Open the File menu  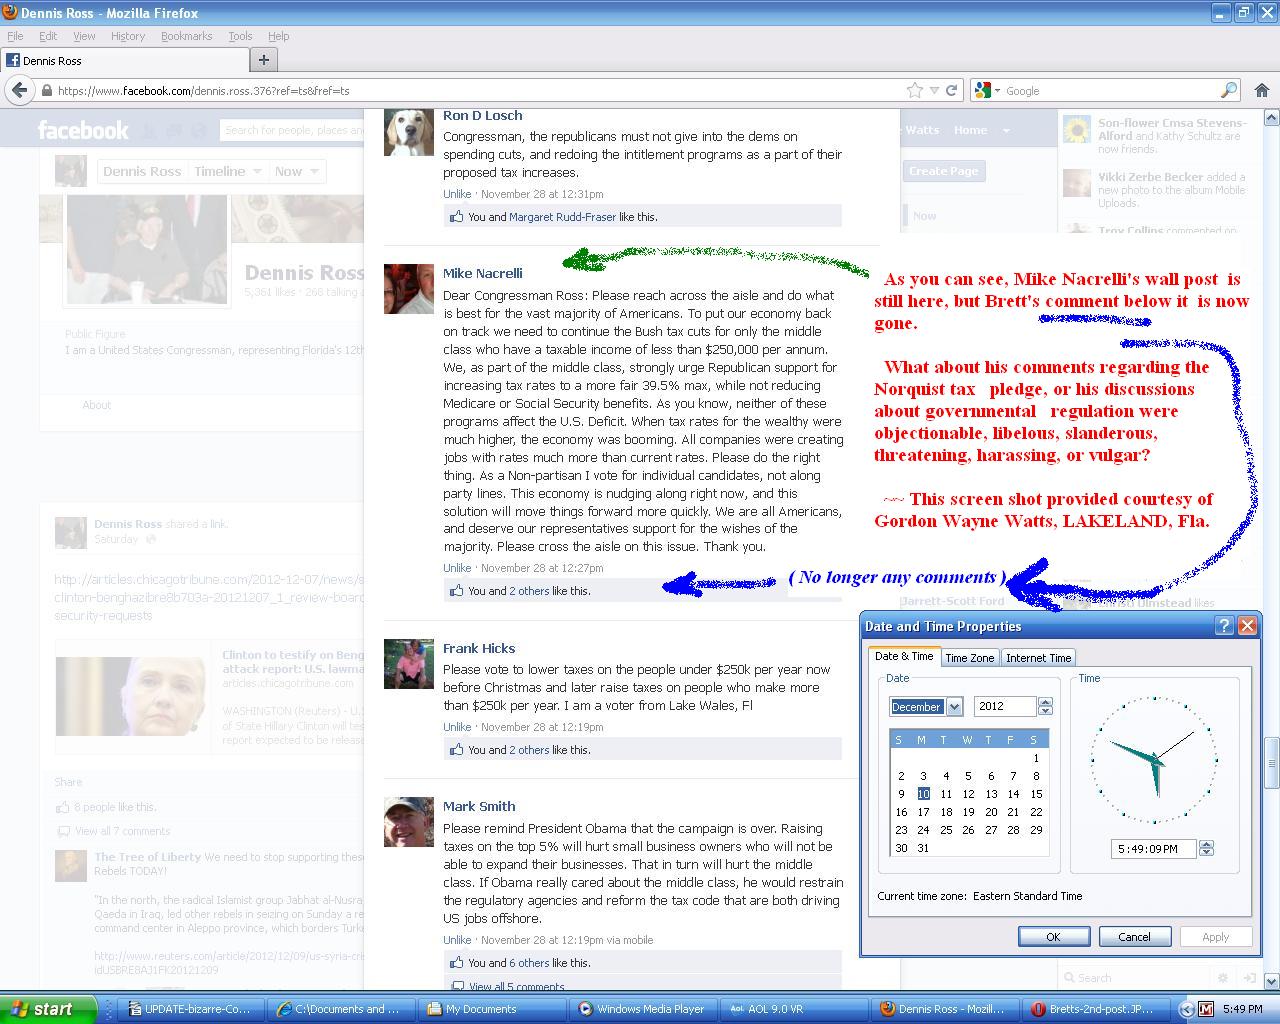click(15, 36)
